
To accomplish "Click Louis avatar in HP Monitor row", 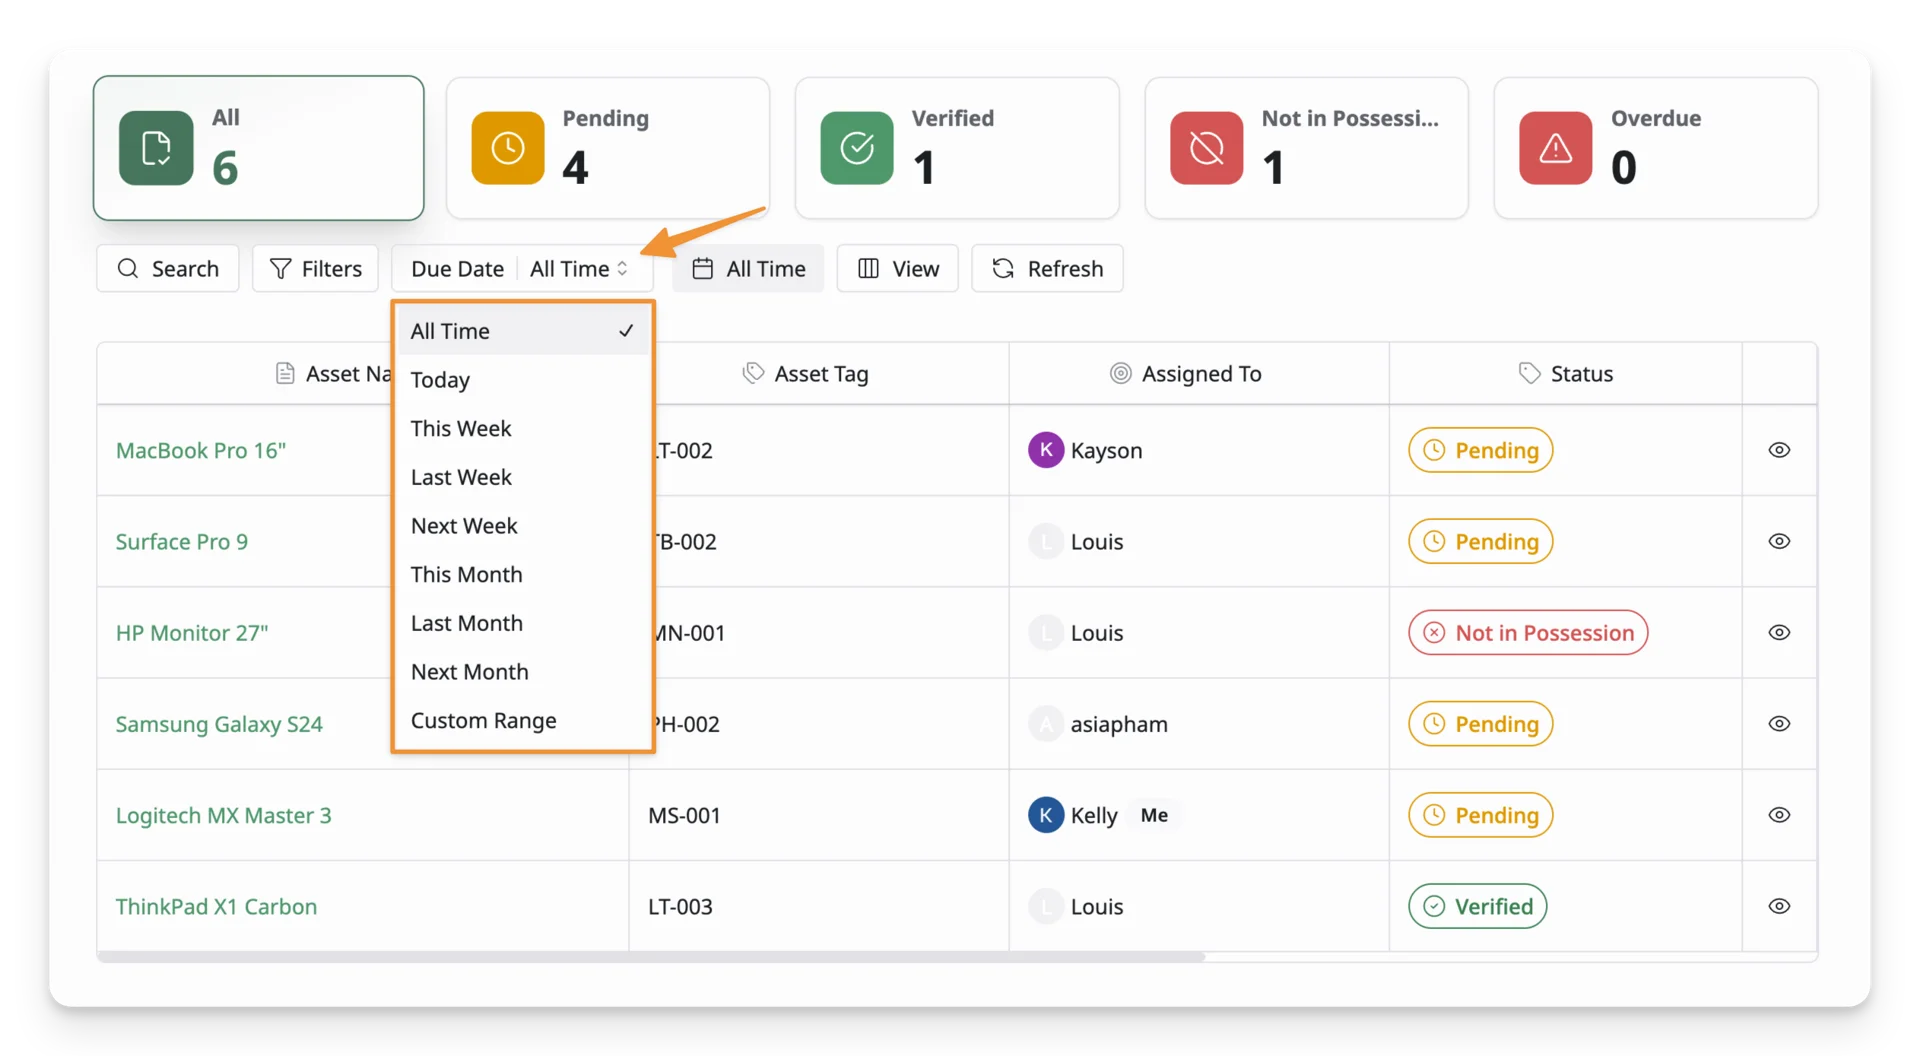I will point(1046,633).
